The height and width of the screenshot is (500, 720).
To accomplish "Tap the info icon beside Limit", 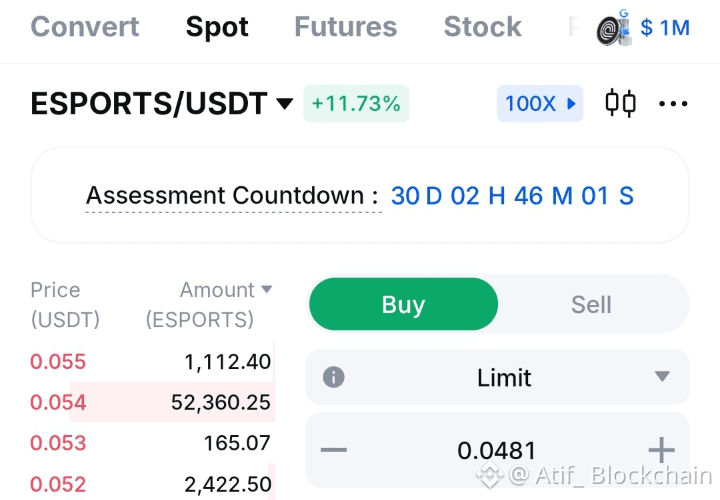I will [x=333, y=377].
